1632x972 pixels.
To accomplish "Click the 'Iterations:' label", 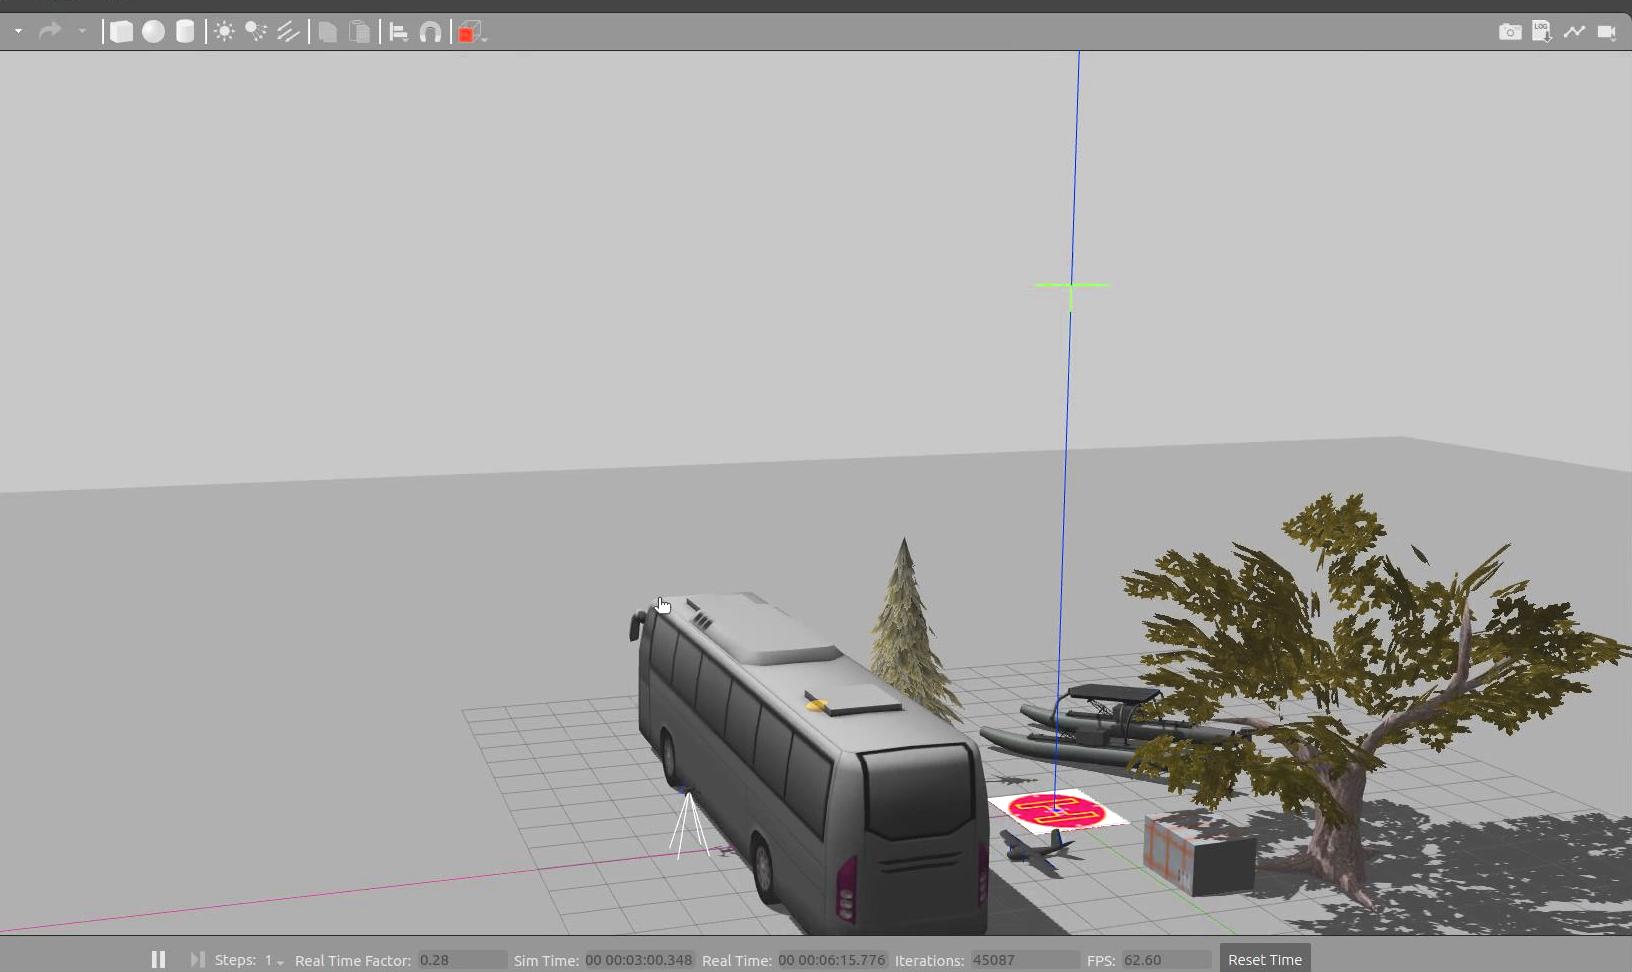I will click(929, 960).
